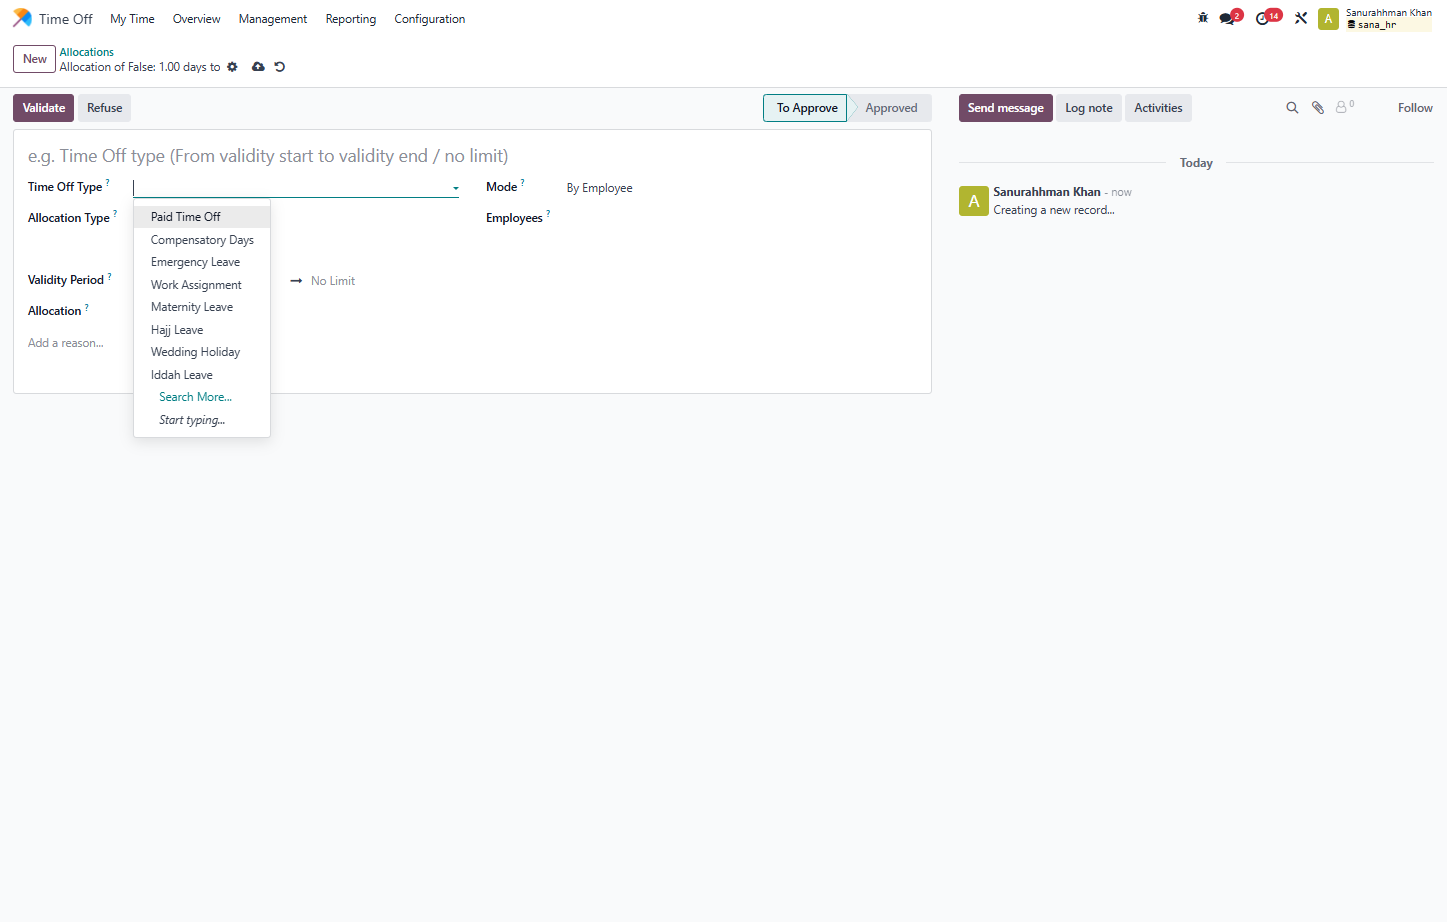
Task: Click Sanurahhman Khan's avatar in the chatter message
Action: (x=974, y=201)
